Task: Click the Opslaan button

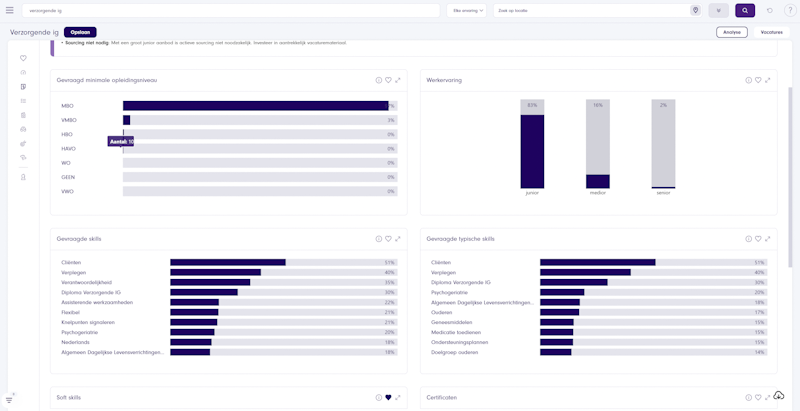Action: (80, 32)
